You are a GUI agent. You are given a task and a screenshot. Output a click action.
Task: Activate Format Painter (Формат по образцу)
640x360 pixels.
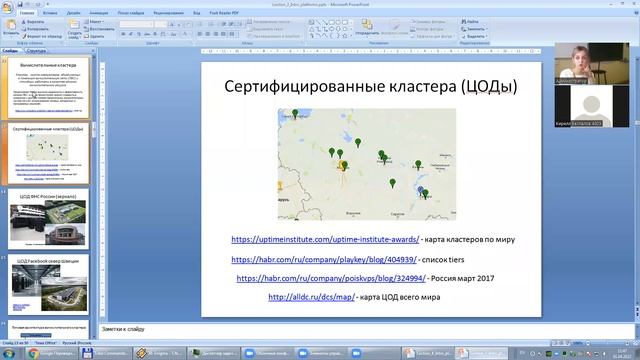click(x=42, y=36)
